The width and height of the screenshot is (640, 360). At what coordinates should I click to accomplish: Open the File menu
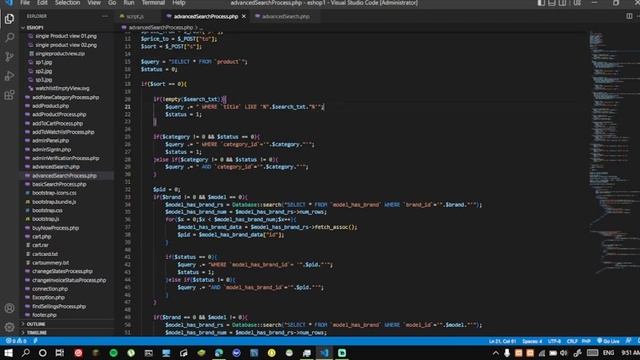coord(25,3)
